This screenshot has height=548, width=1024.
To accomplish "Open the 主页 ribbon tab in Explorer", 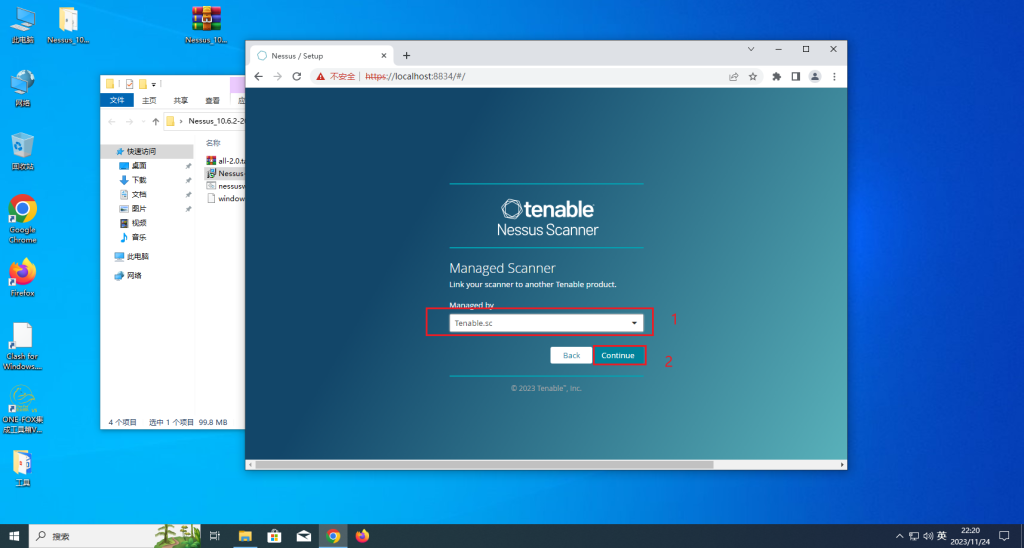I will [149, 100].
